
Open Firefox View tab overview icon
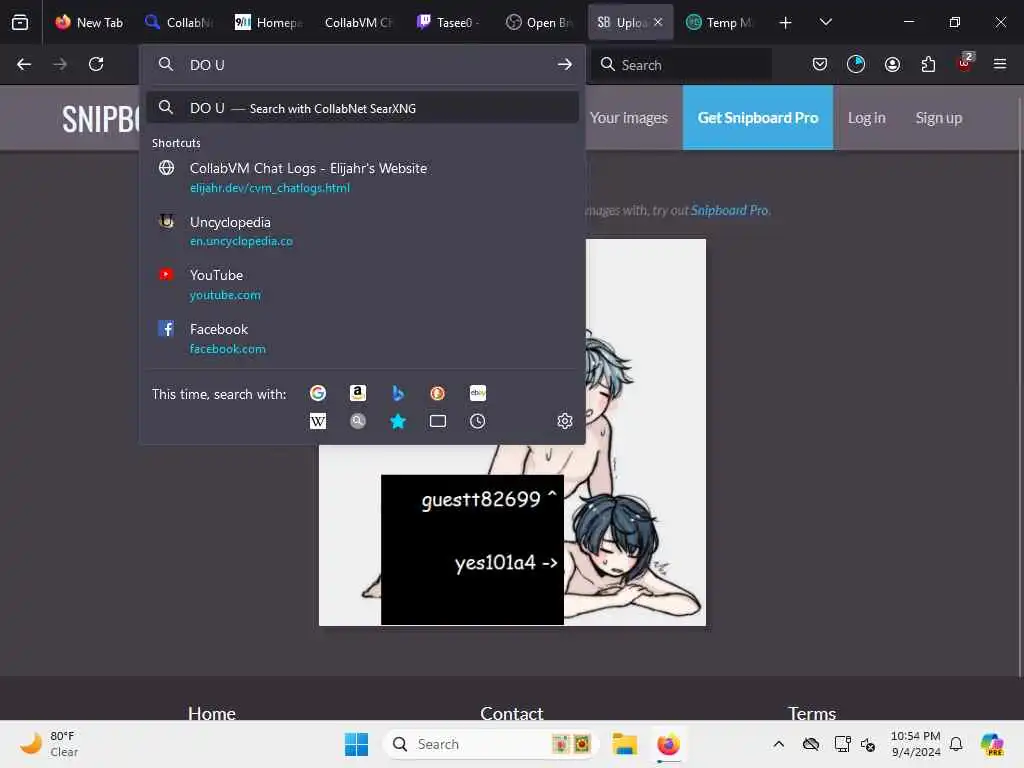(x=20, y=22)
